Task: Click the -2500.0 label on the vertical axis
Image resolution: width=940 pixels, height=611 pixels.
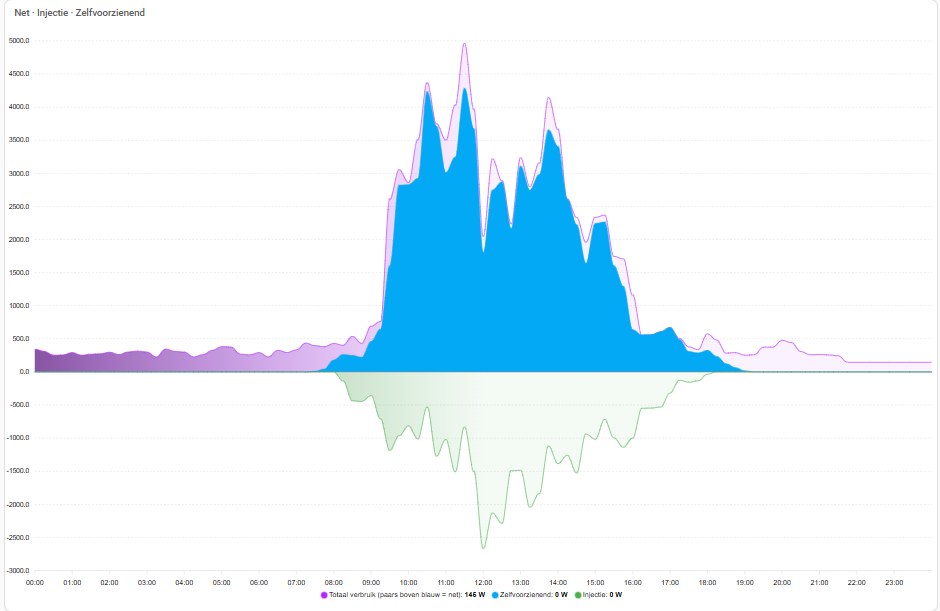Action: [x=18, y=538]
